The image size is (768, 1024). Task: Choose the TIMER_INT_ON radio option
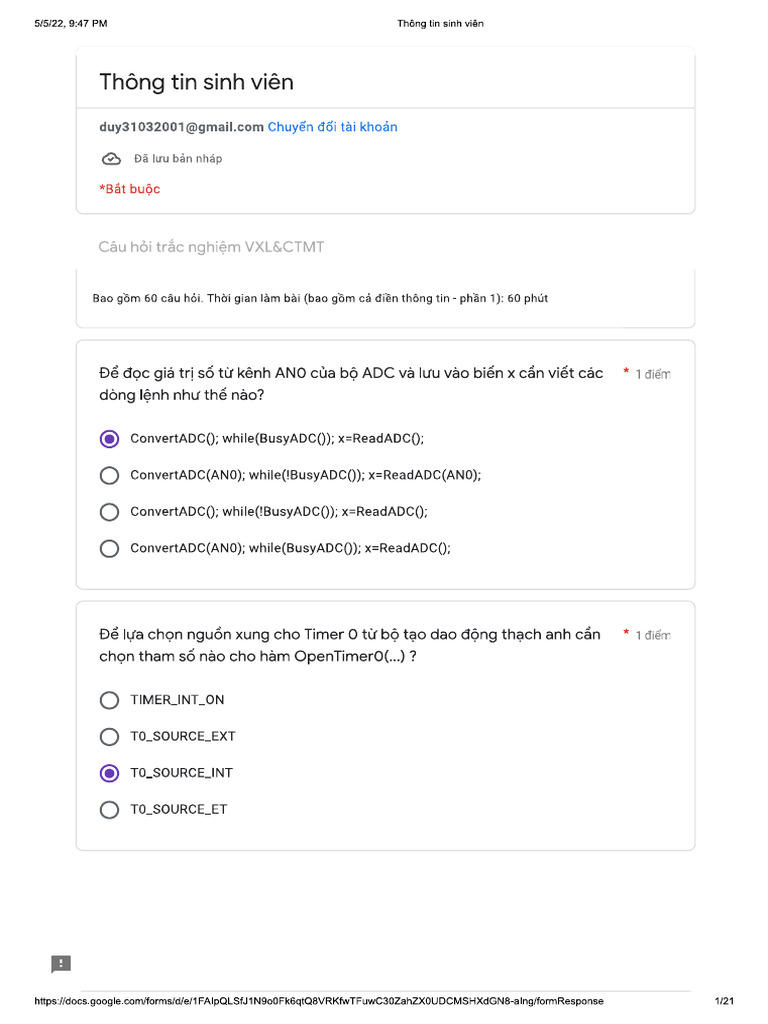click(110, 700)
